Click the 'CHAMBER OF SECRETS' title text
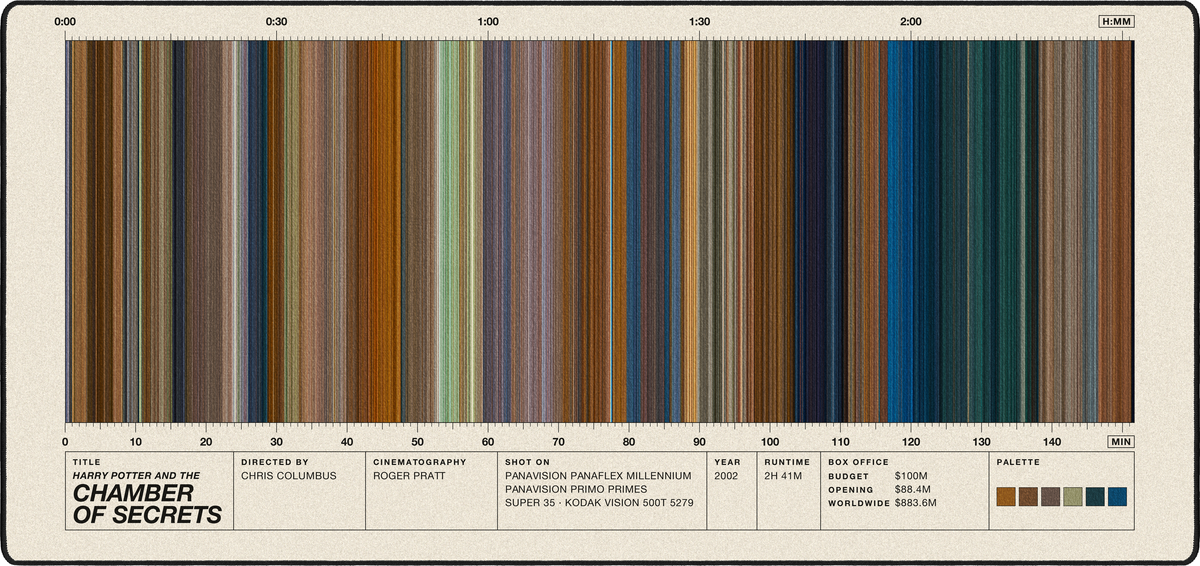1200x566 pixels. pyautogui.click(x=146, y=505)
